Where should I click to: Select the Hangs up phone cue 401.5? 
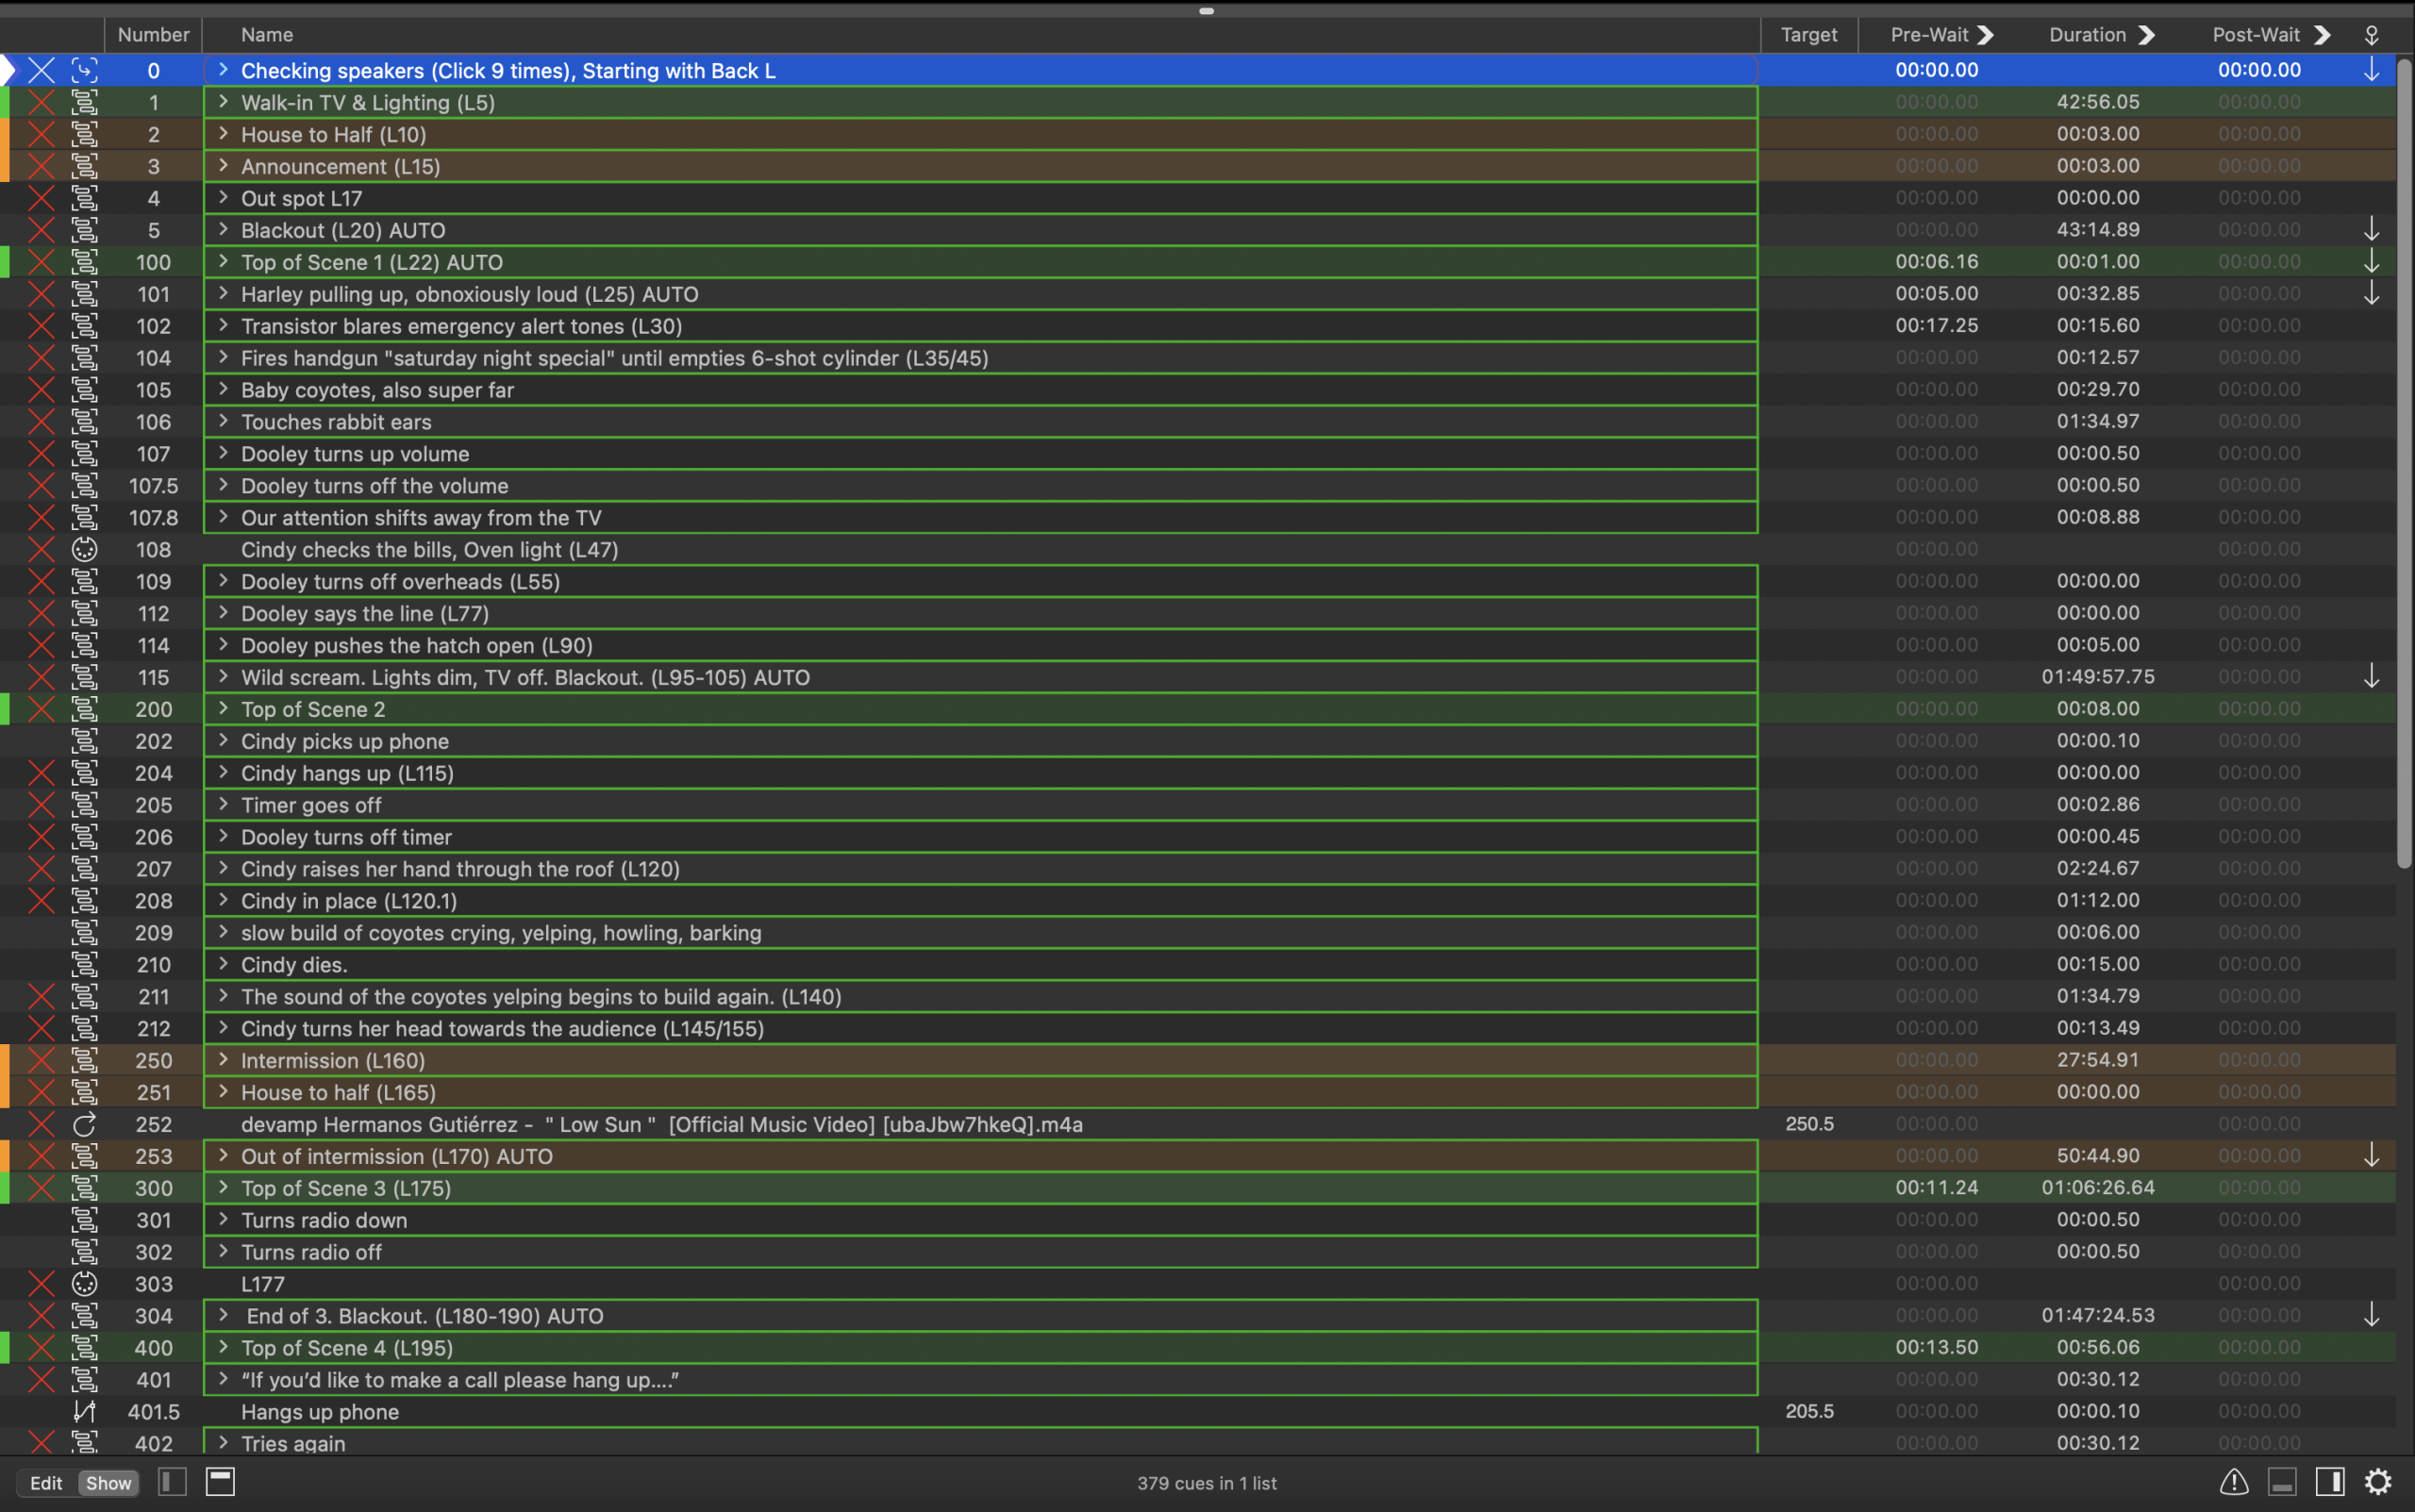coord(320,1411)
